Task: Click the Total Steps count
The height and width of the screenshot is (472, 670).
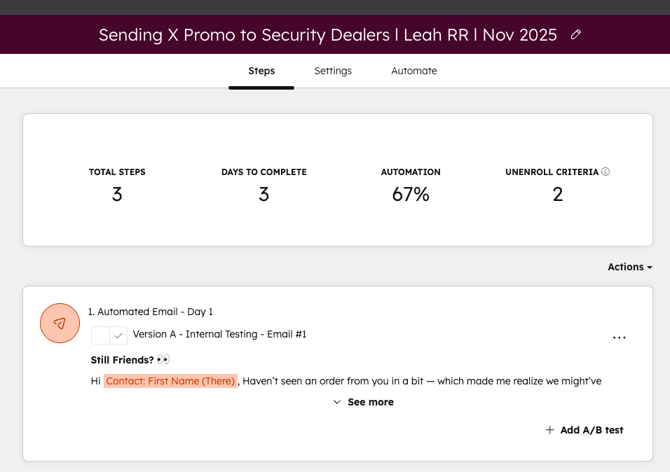Action: [x=117, y=194]
